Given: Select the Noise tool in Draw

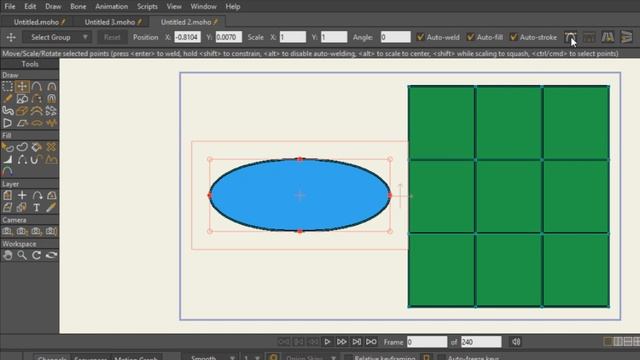Looking at the screenshot, I should 51,123.
